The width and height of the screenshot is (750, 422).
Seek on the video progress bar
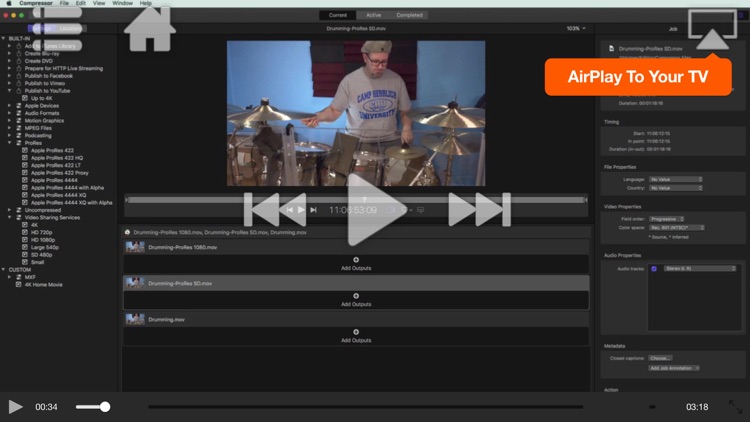[x=365, y=407]
